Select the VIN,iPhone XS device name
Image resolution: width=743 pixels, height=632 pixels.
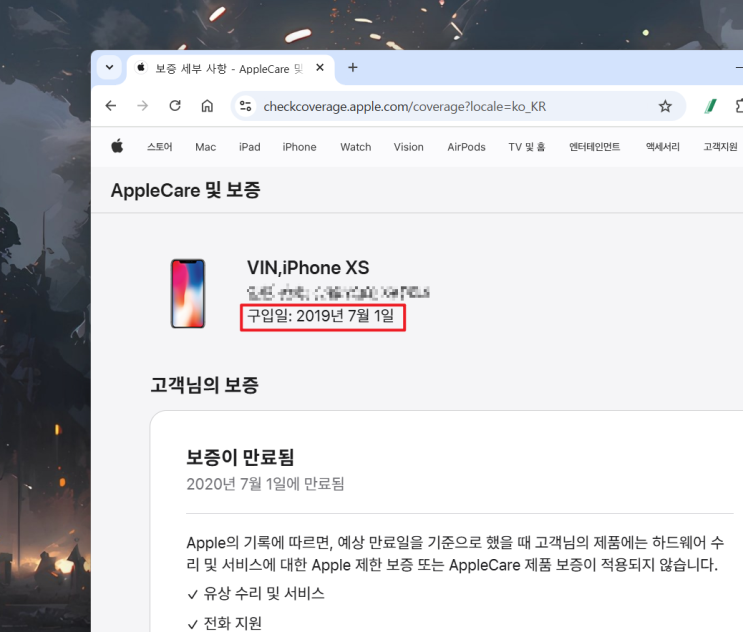point(308,268)
